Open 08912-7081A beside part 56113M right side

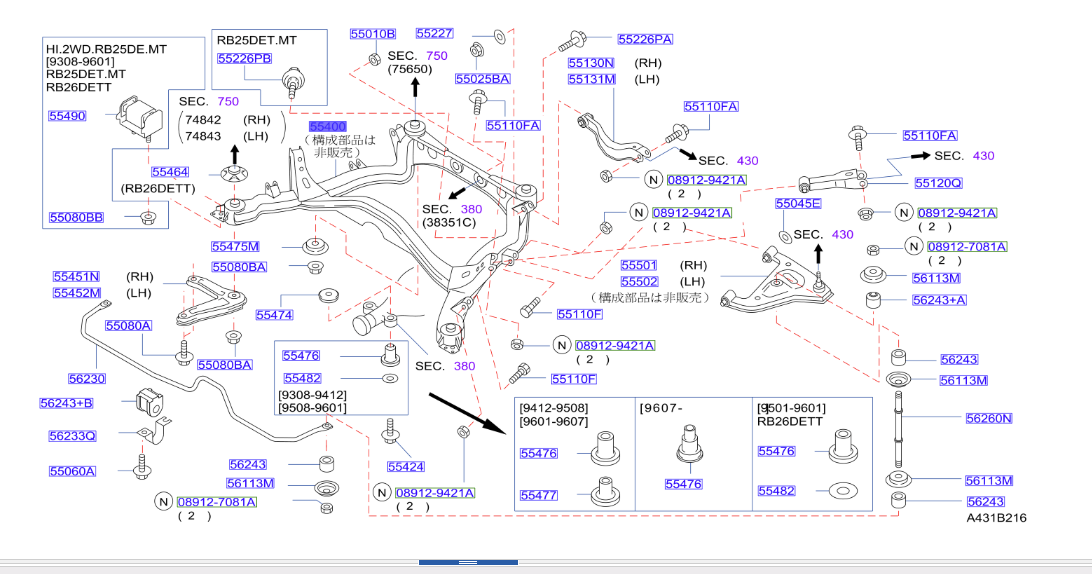(x=967, y=247)
